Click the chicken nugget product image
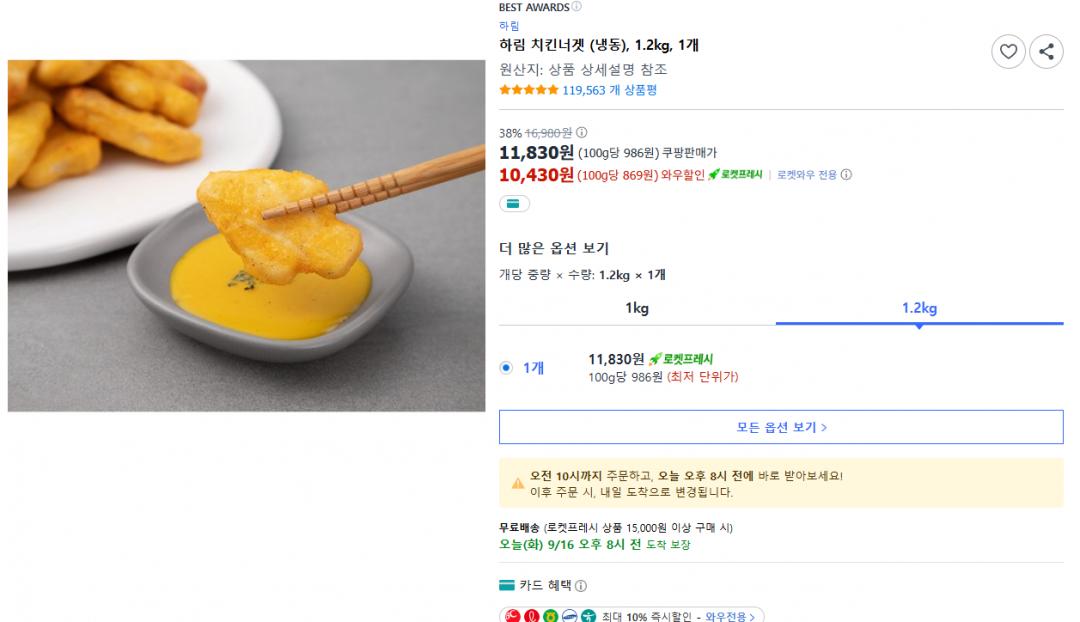 tap(246, 236)
